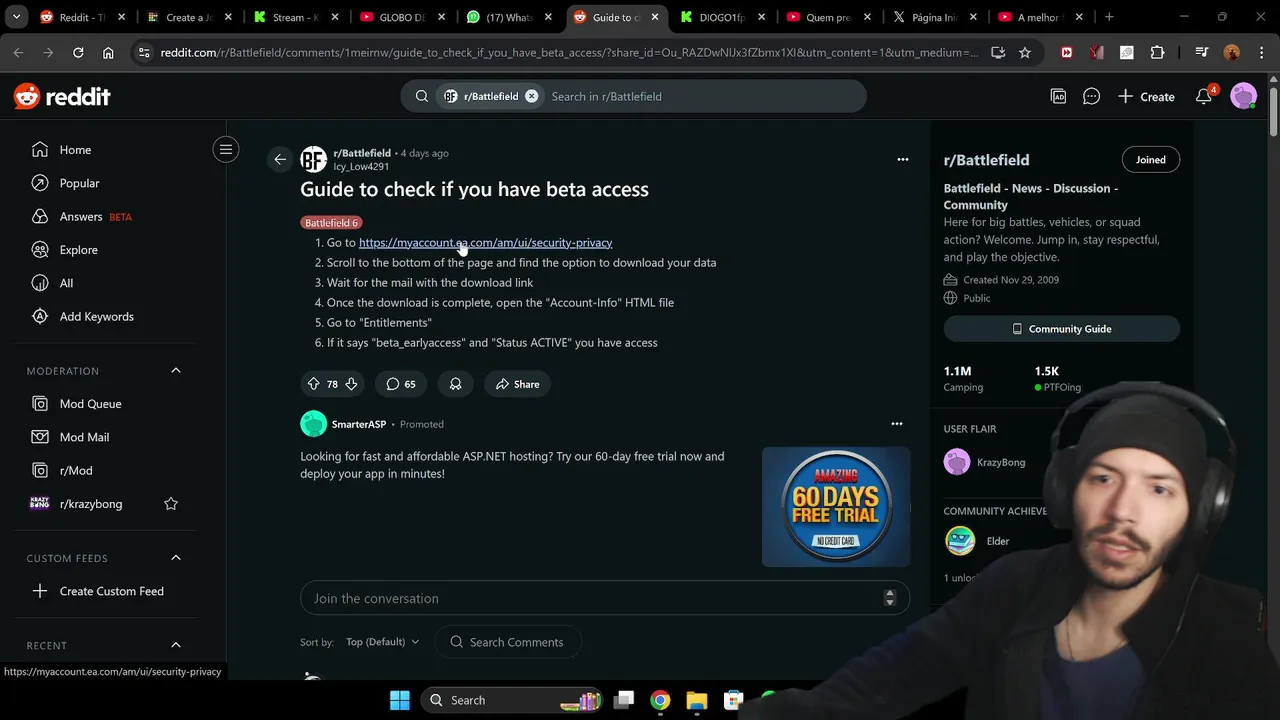Go back with the post back arrow

(x=280, y=159)
